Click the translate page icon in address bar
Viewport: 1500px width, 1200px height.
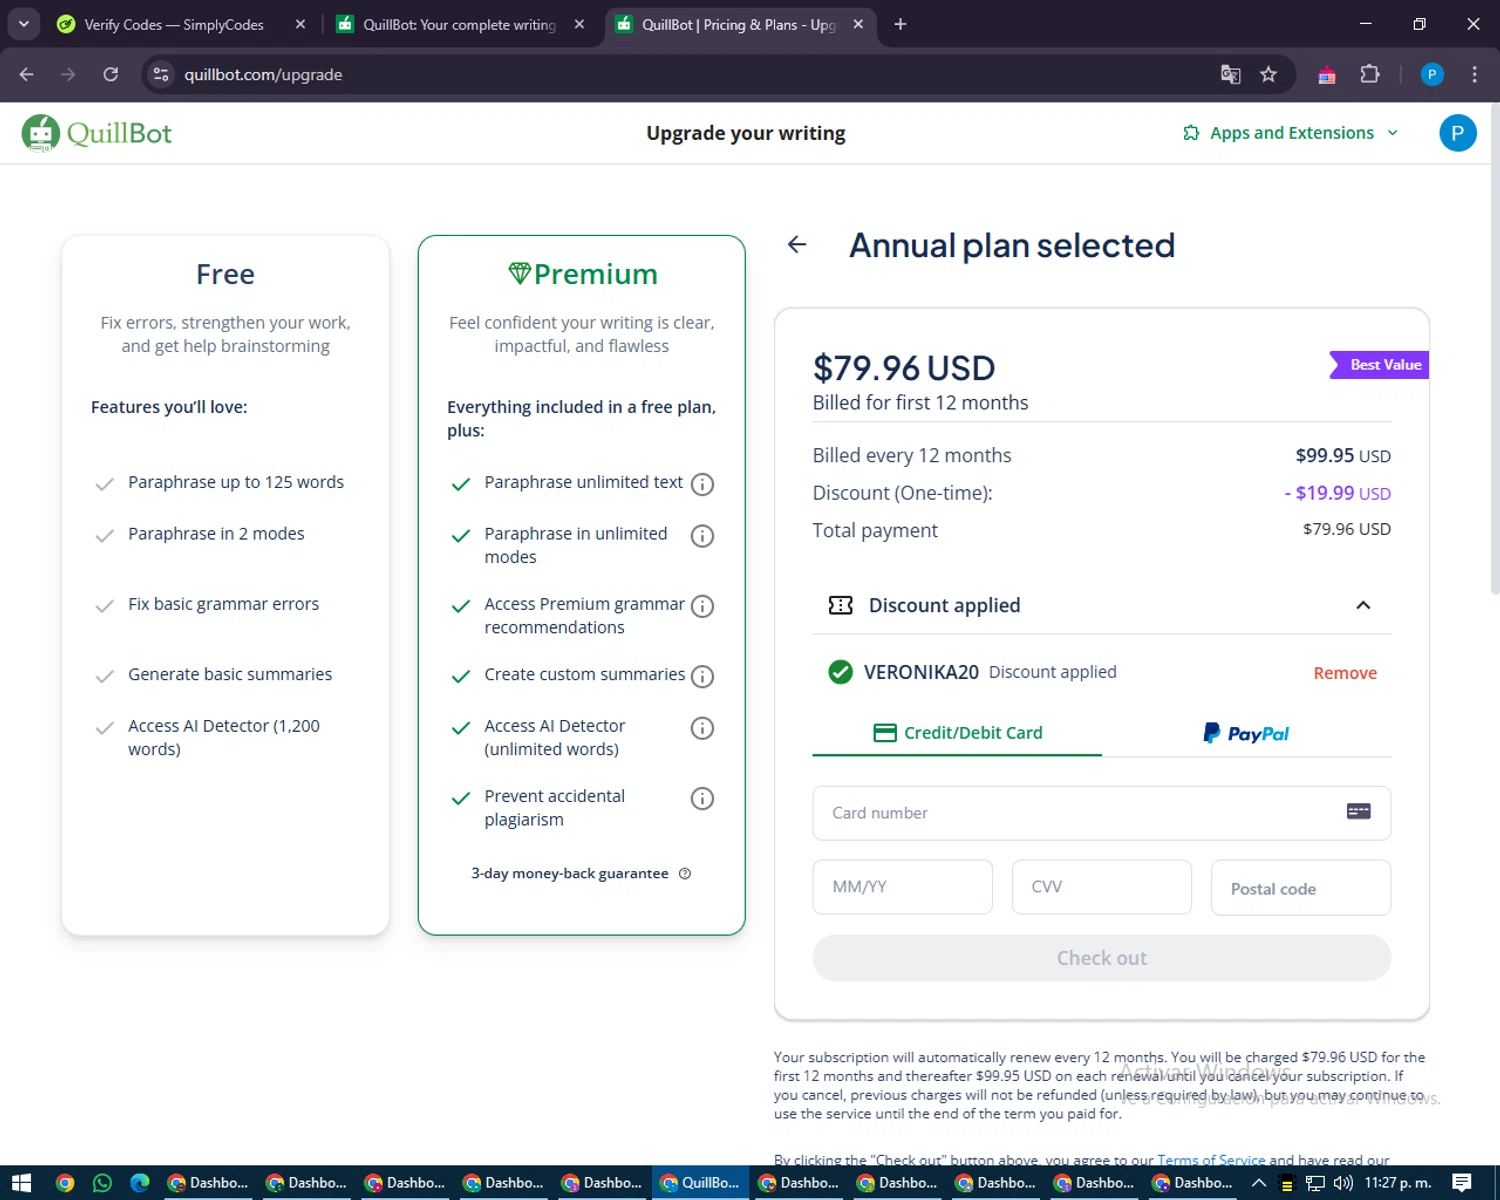[1231, 74]
